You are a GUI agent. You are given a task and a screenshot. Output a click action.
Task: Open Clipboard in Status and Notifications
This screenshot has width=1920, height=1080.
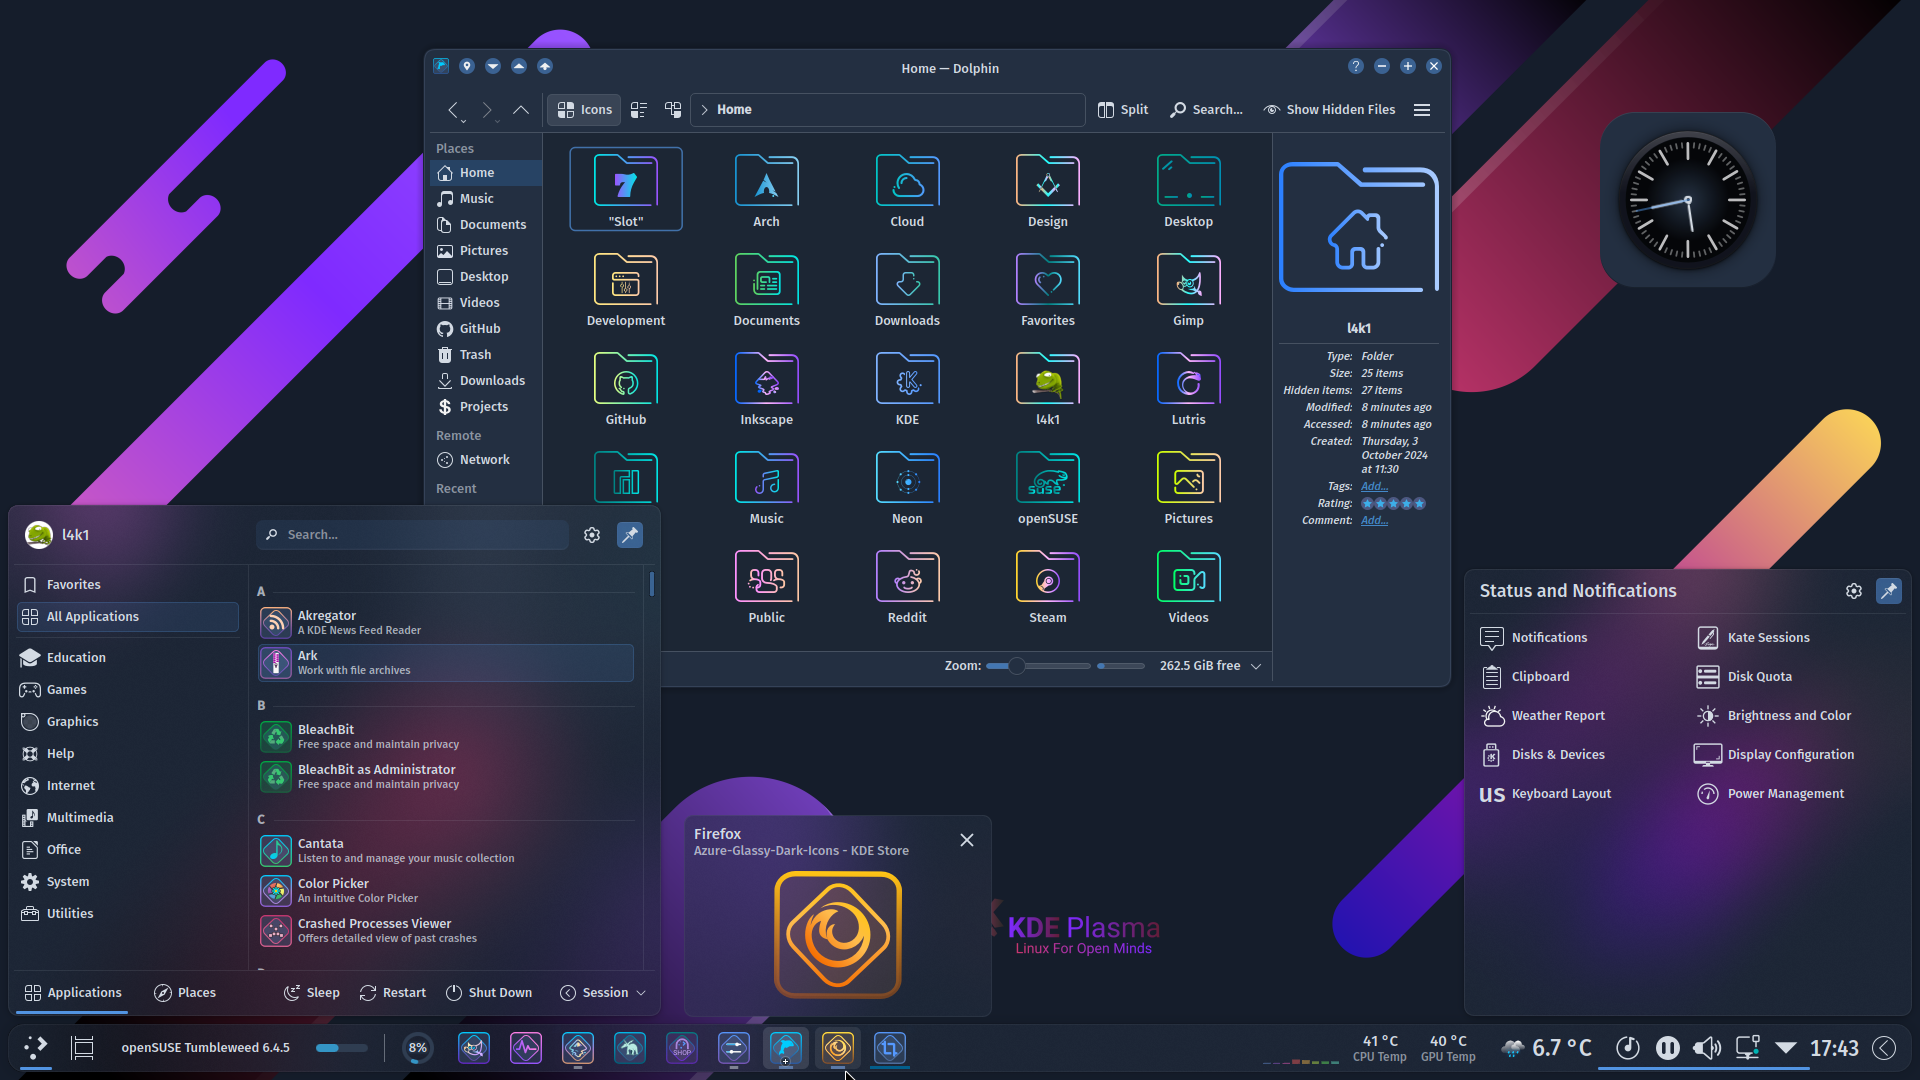click(x=1526, y=677)
